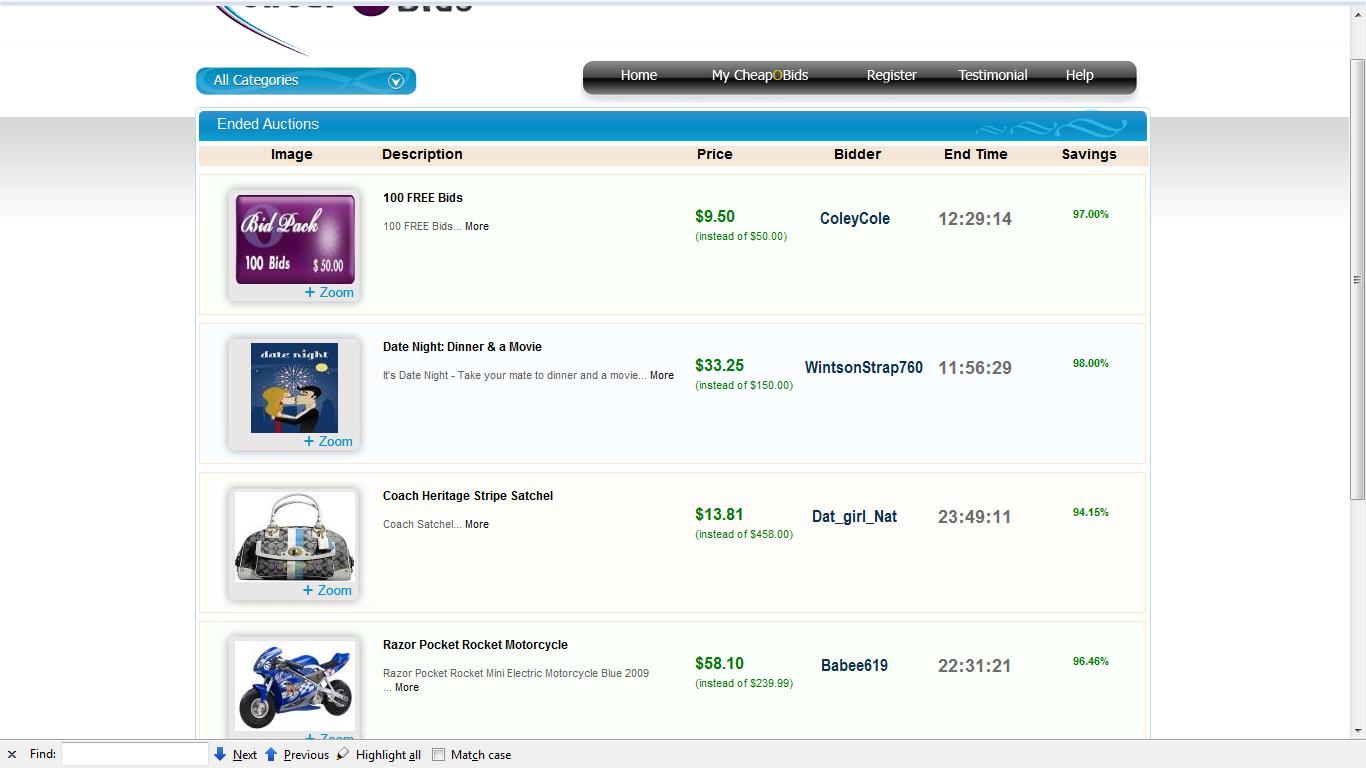Image resolution: width=1366 pixels, height=768 pixels.
Task: Open the Home menu item
Action: [x=639, y=75]
